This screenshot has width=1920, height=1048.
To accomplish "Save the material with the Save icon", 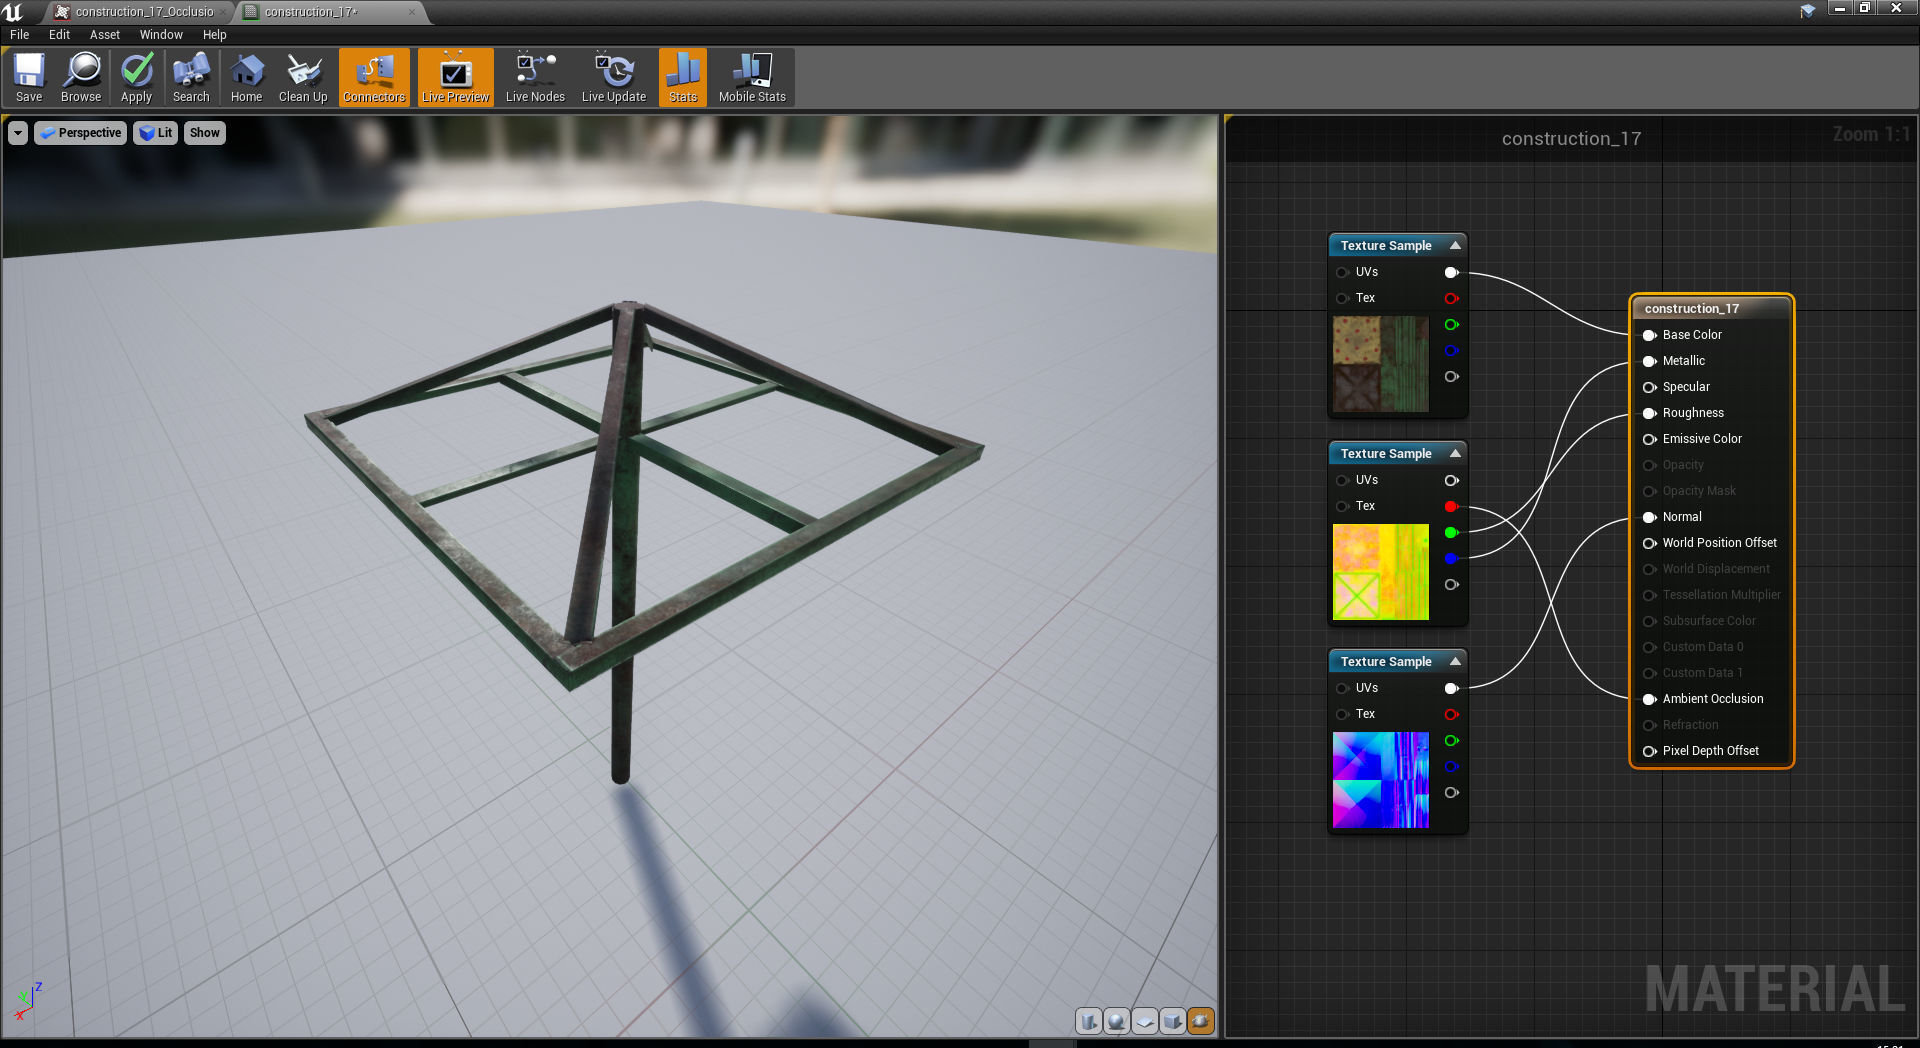I will click(29, 78).
